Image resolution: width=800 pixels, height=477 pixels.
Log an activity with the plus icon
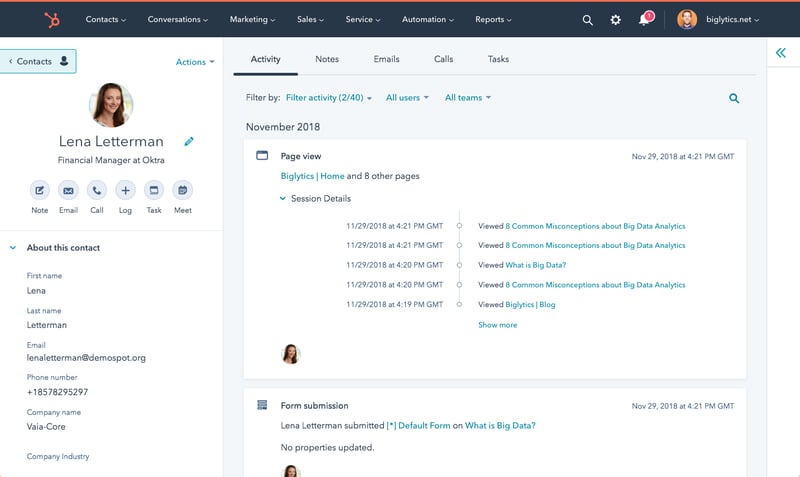pyautogui.click(x=125, y=191)
